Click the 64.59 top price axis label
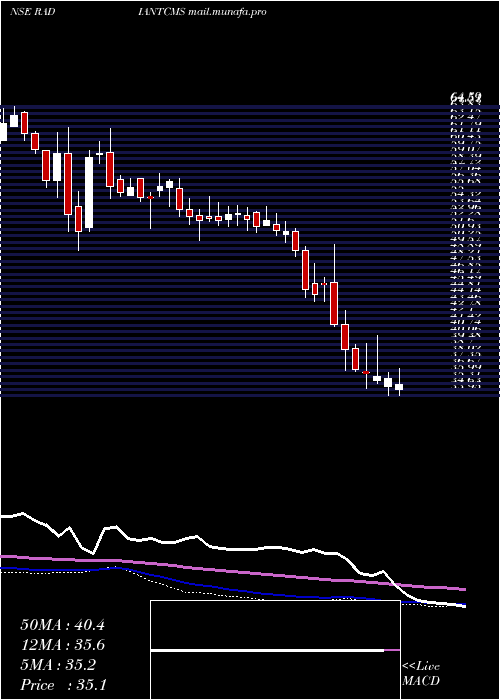 465,96
